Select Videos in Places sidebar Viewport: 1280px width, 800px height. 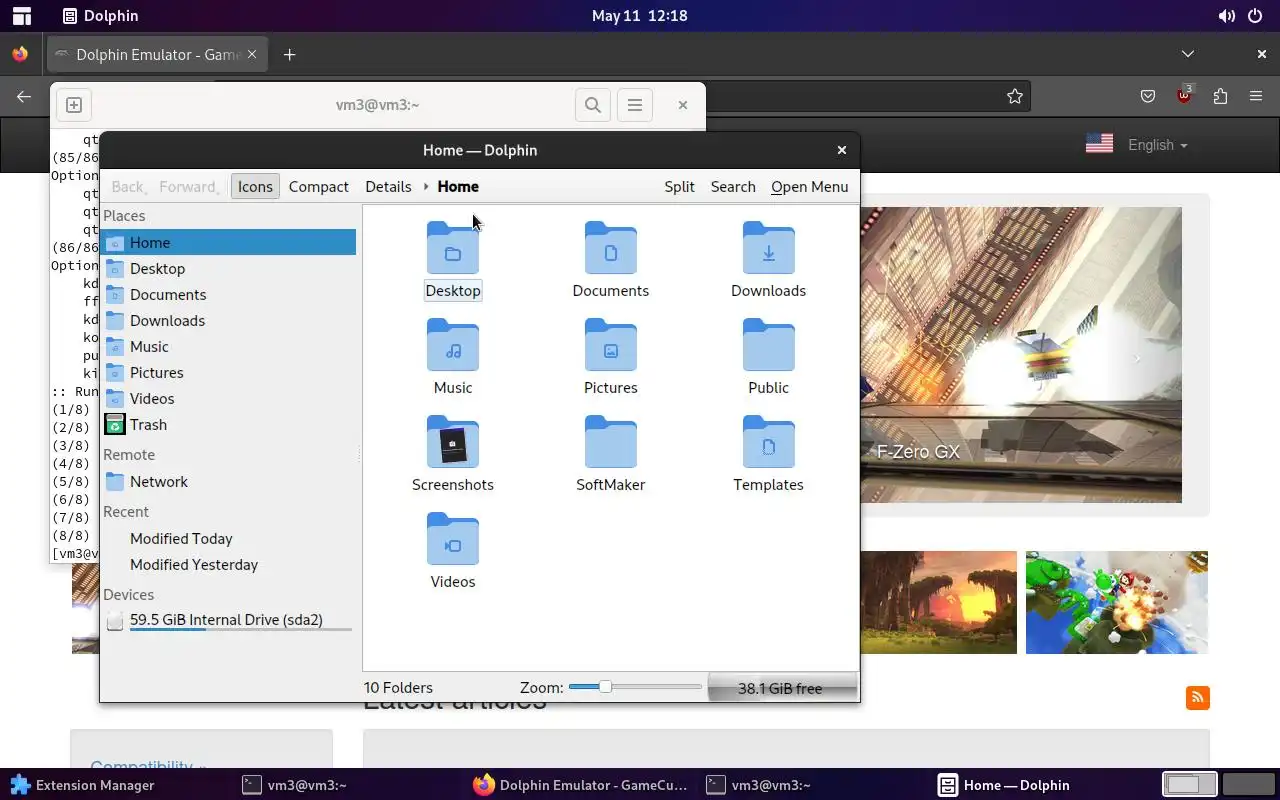tap(228, 398)
